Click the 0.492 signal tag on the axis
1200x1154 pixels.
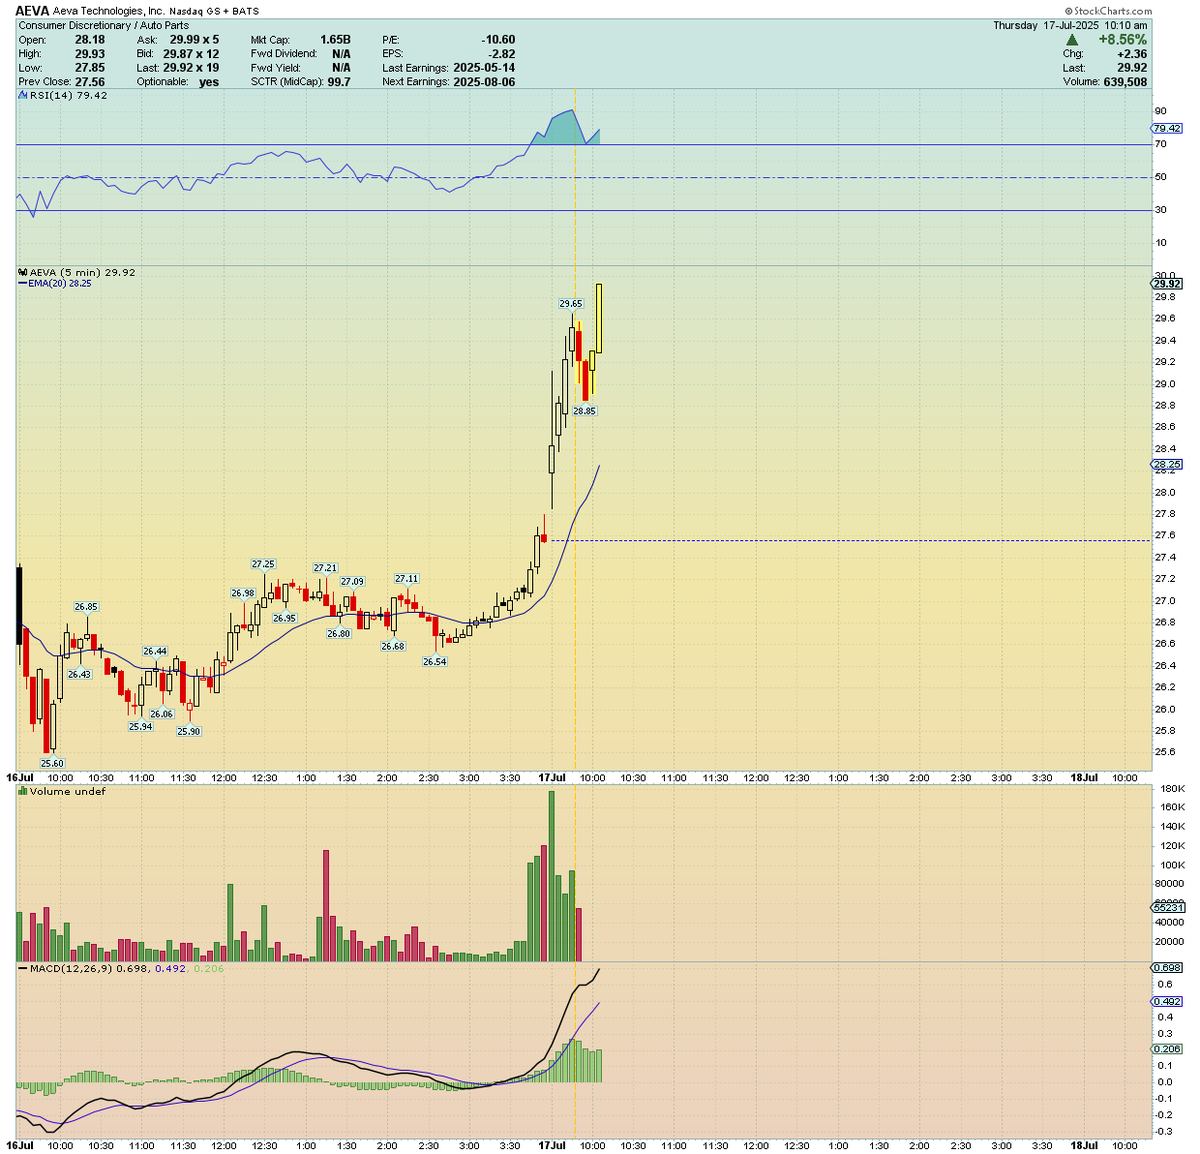coord(1168,1001)
